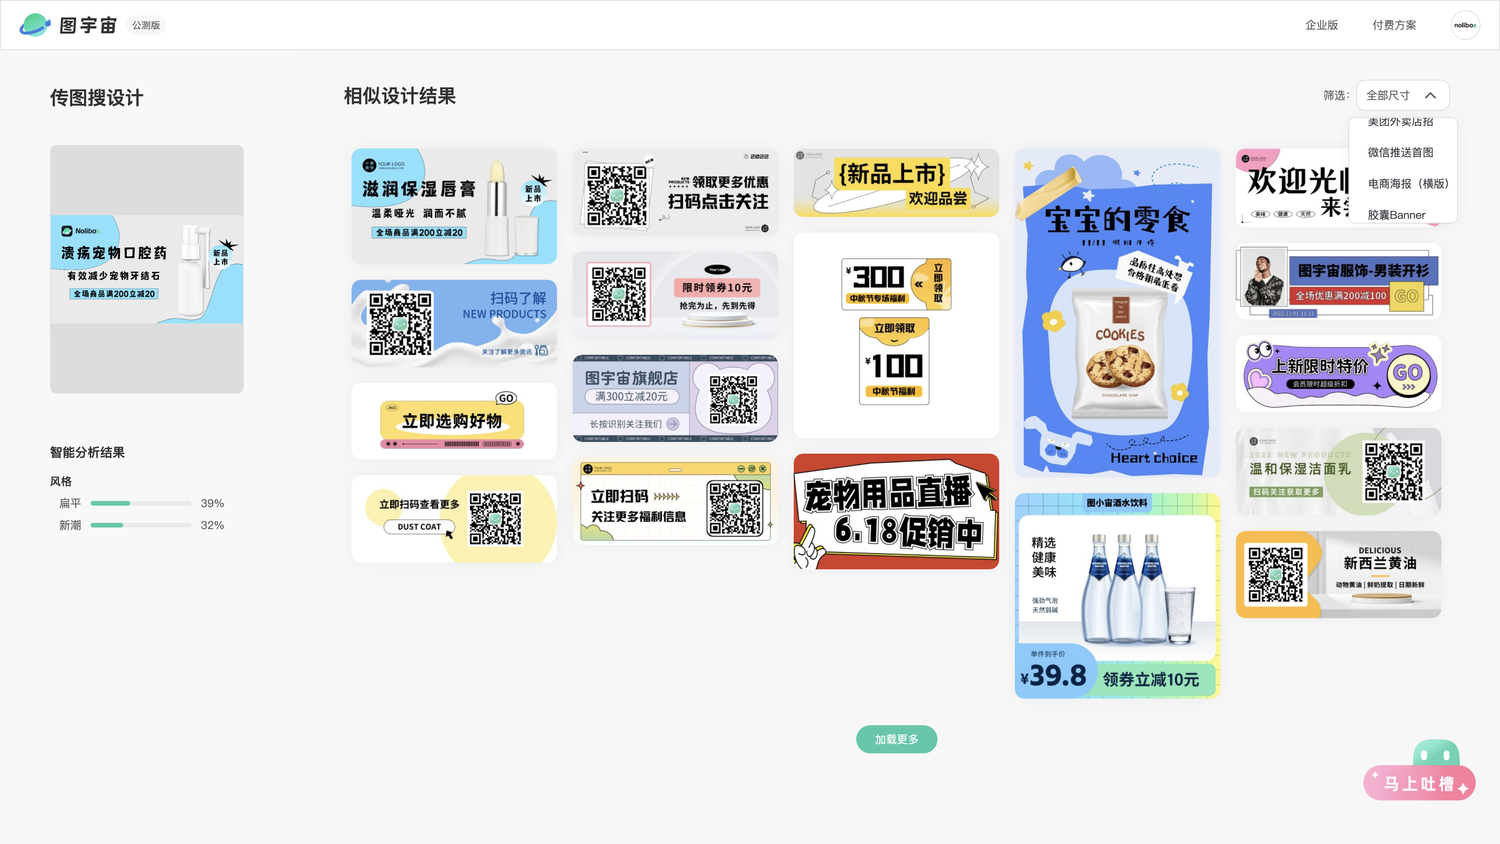
Task: Open the 图宇宙服饰-男装开衫 template
Action: (x=1338, y=281)
